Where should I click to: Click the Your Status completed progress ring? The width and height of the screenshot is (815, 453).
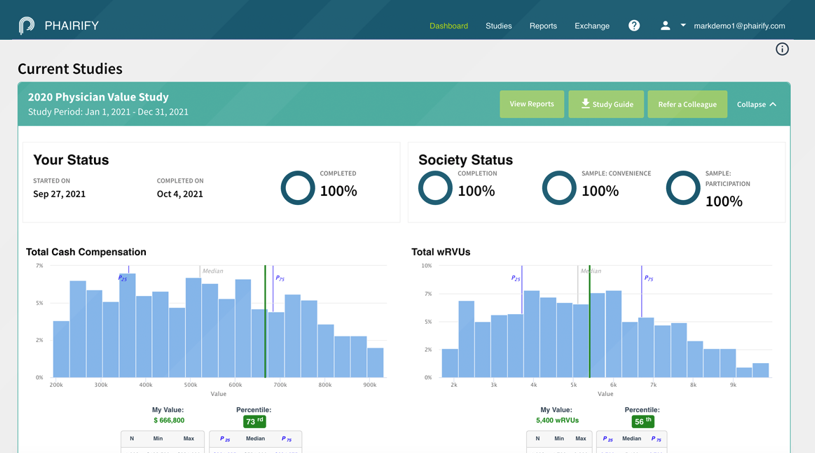coord(297,188)
